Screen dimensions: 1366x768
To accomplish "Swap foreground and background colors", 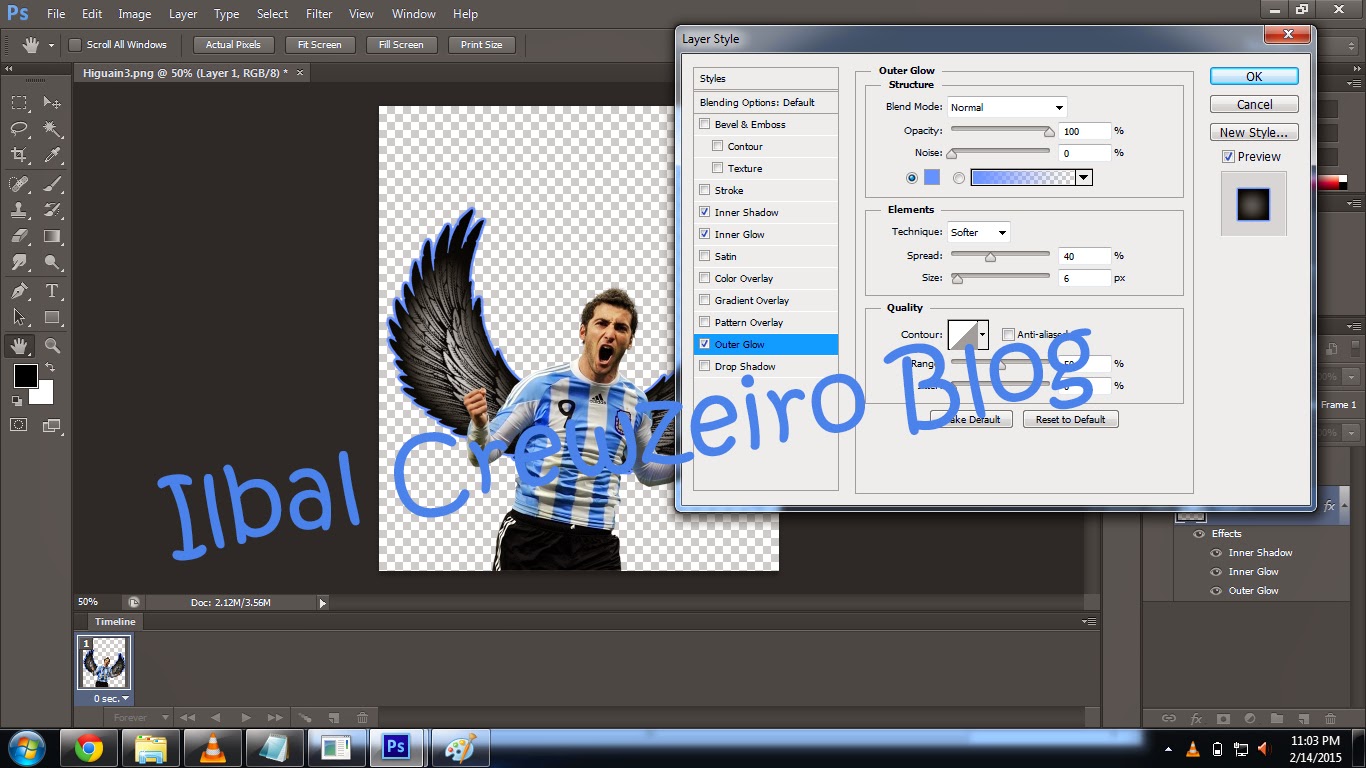I will 50,368.
